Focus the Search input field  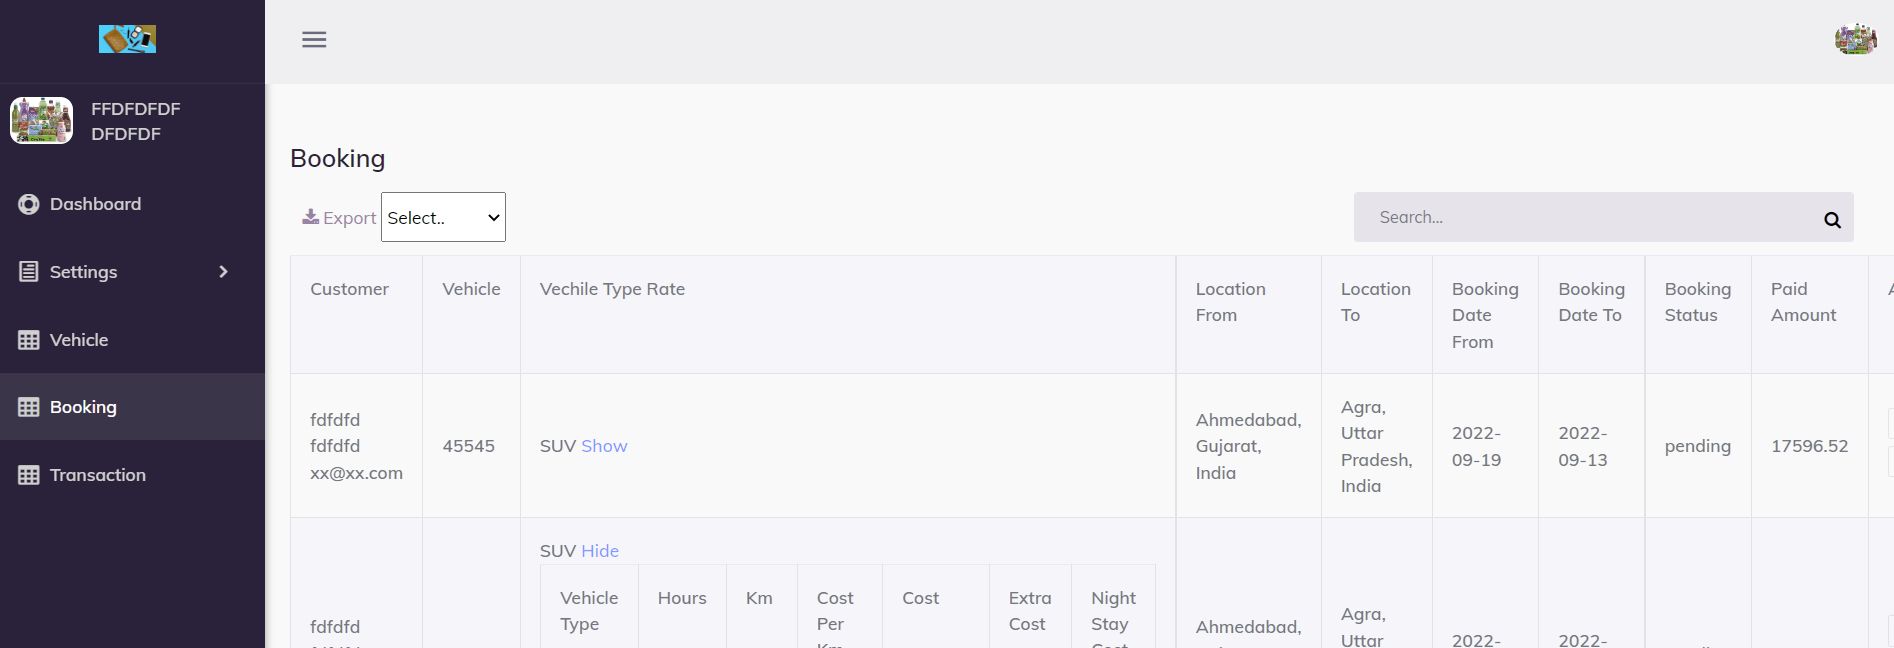[1590, 217]
